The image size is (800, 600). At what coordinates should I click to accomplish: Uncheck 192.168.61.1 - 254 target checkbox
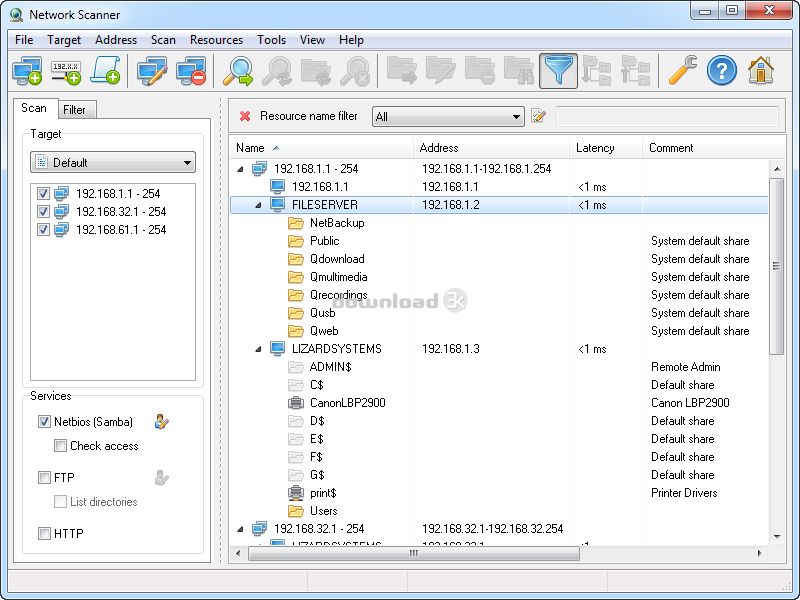[x=43, y=230]
